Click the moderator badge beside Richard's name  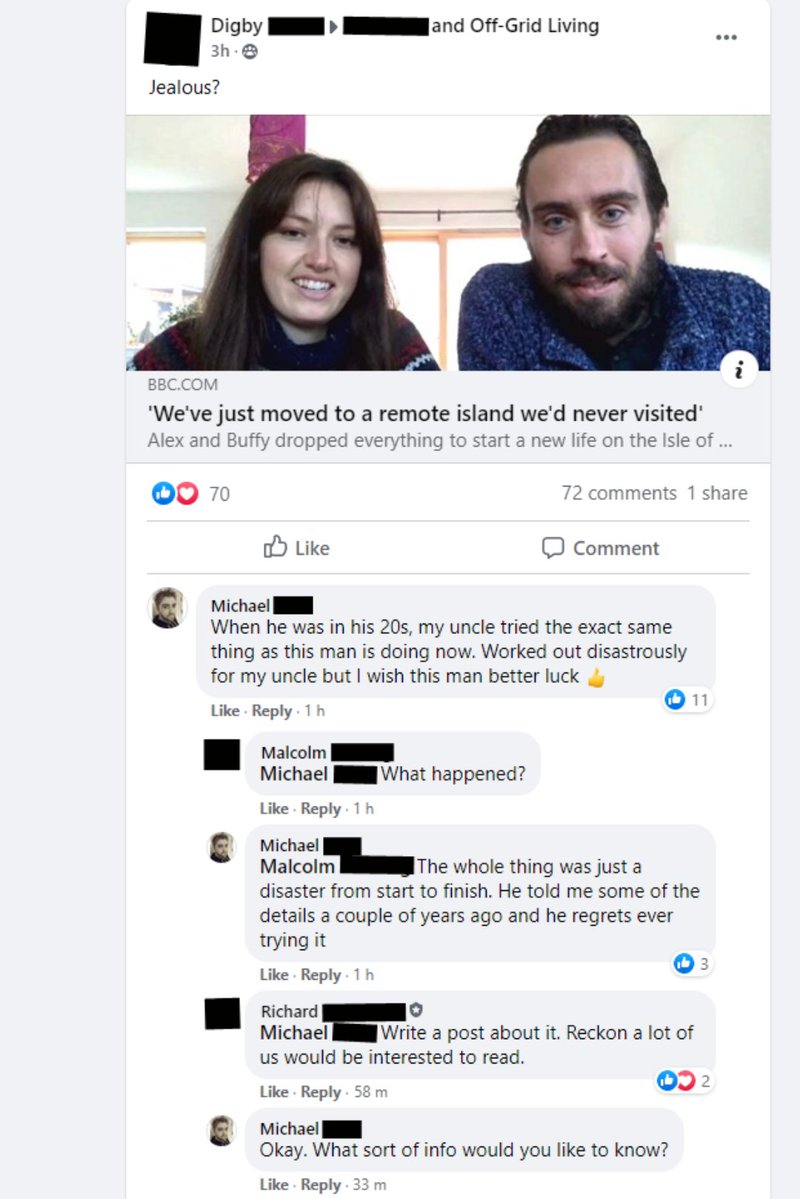(416, 1010)
